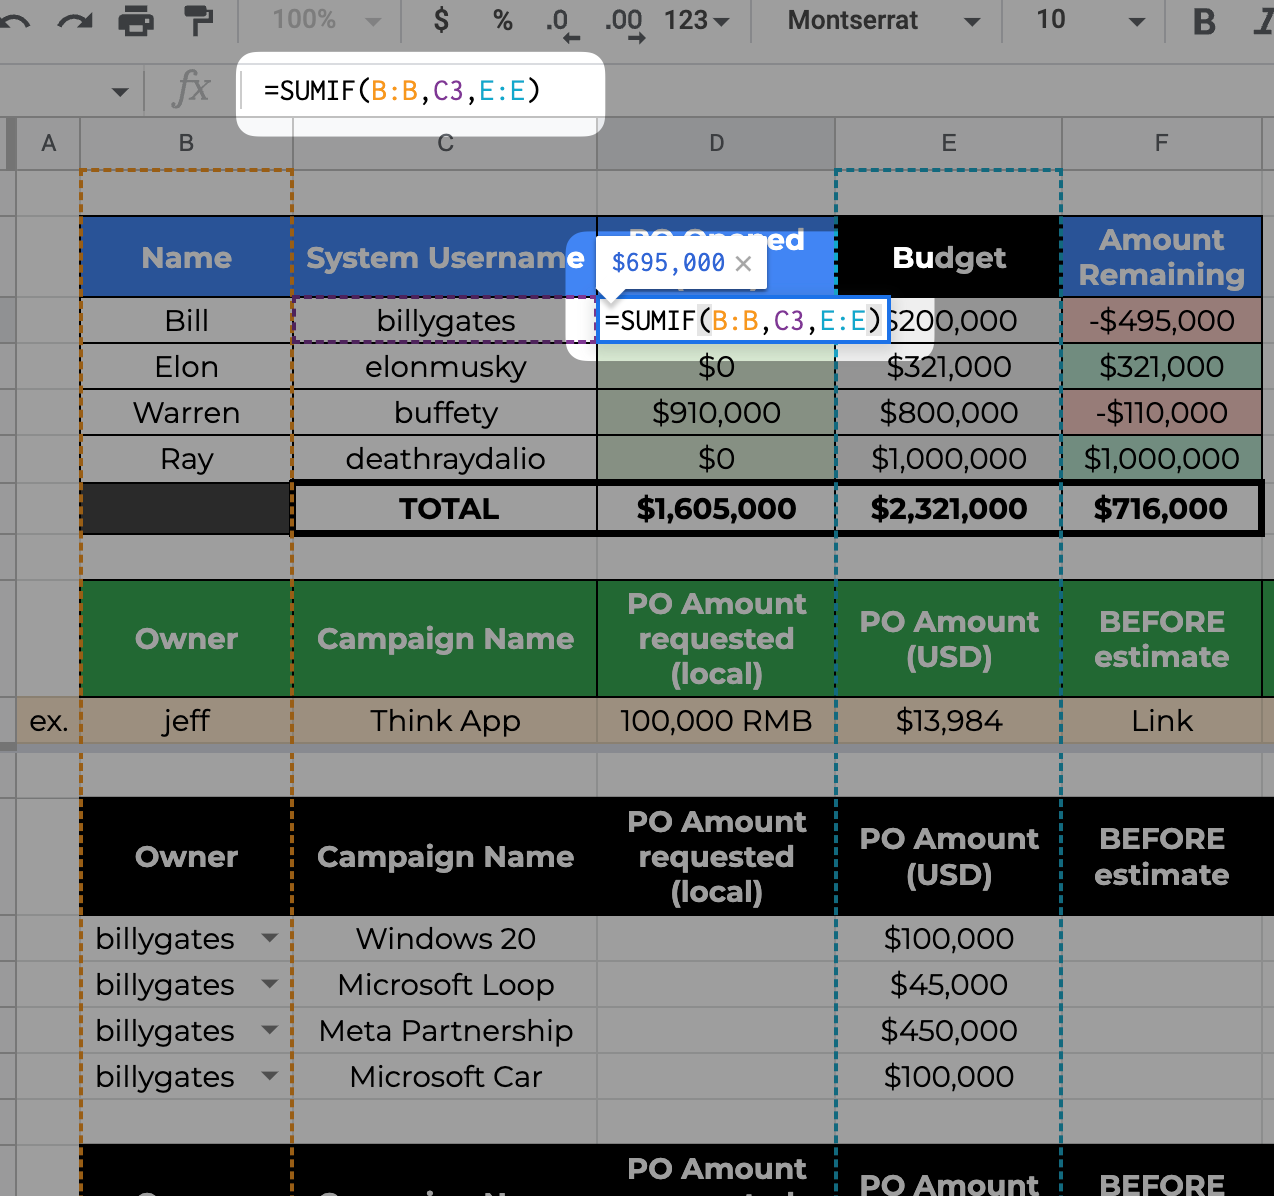This screenshot has width=1274, height=1196.
Task: Click the Redo arrow icon
Action: coord(75,20)
